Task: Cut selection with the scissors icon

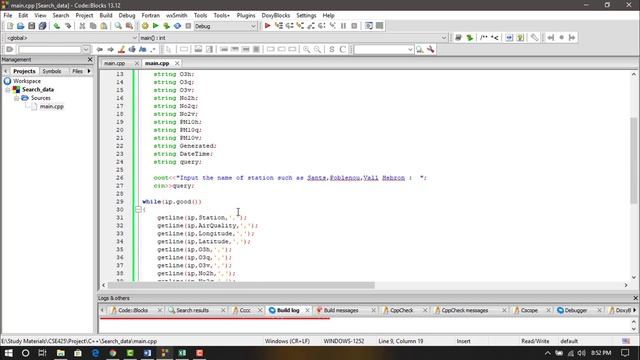Action: (82, 26)
